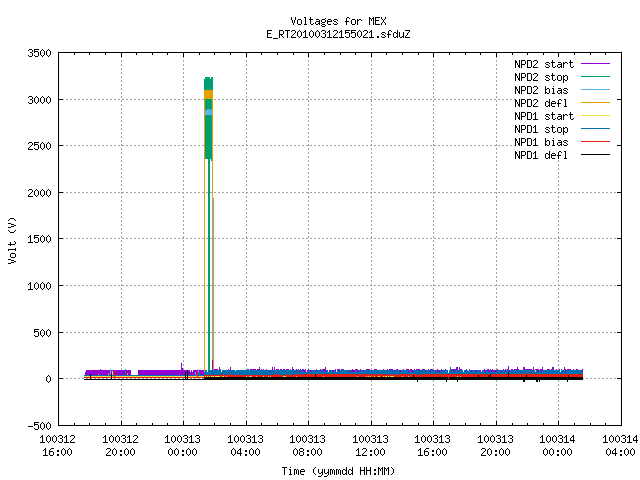Click the 3000 y-axis tick label
The image size is (640, 480).
[40, 100]
